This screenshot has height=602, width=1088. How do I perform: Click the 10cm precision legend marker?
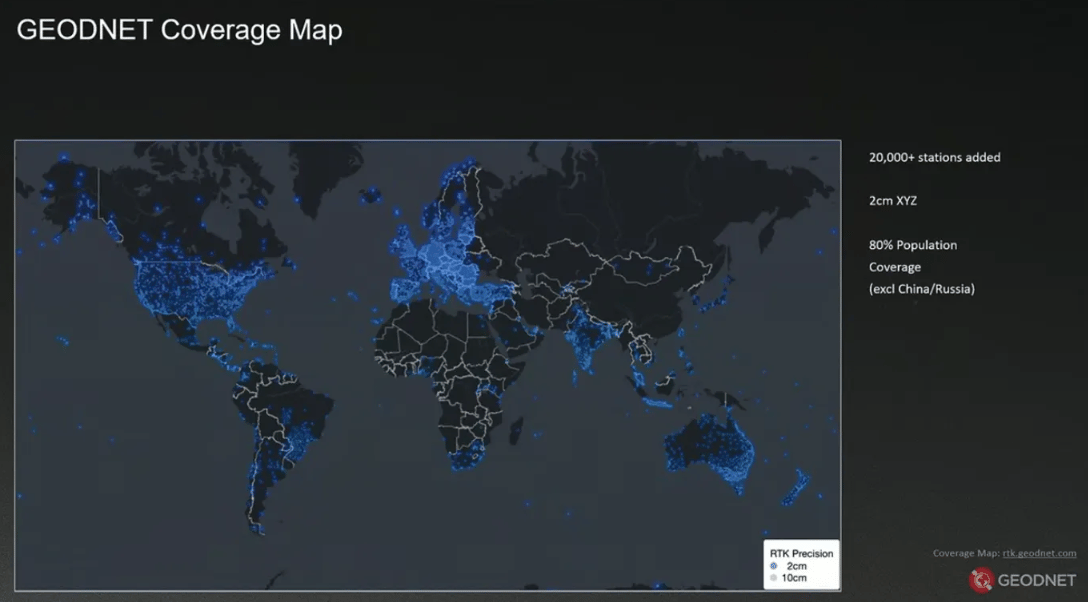tap(774, 578)
